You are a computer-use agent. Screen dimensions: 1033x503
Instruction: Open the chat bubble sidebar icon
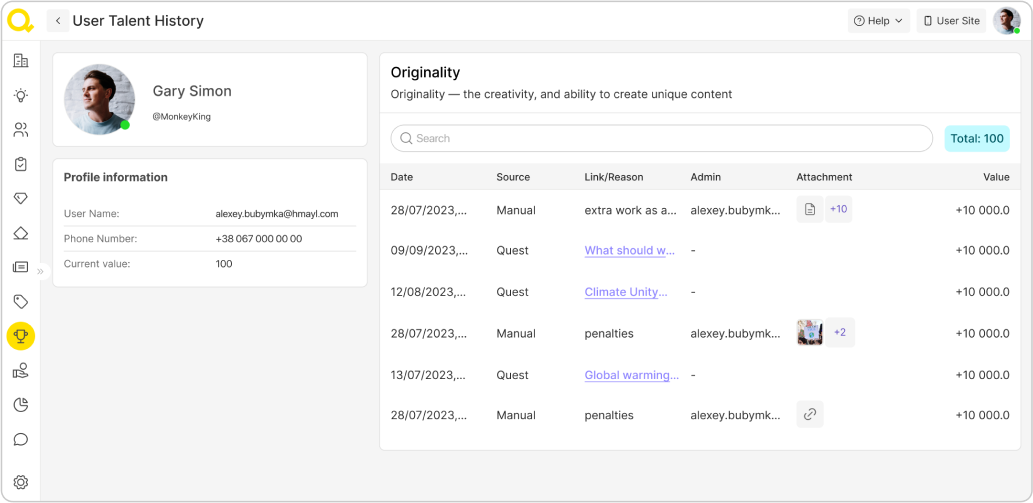(20, 439)
